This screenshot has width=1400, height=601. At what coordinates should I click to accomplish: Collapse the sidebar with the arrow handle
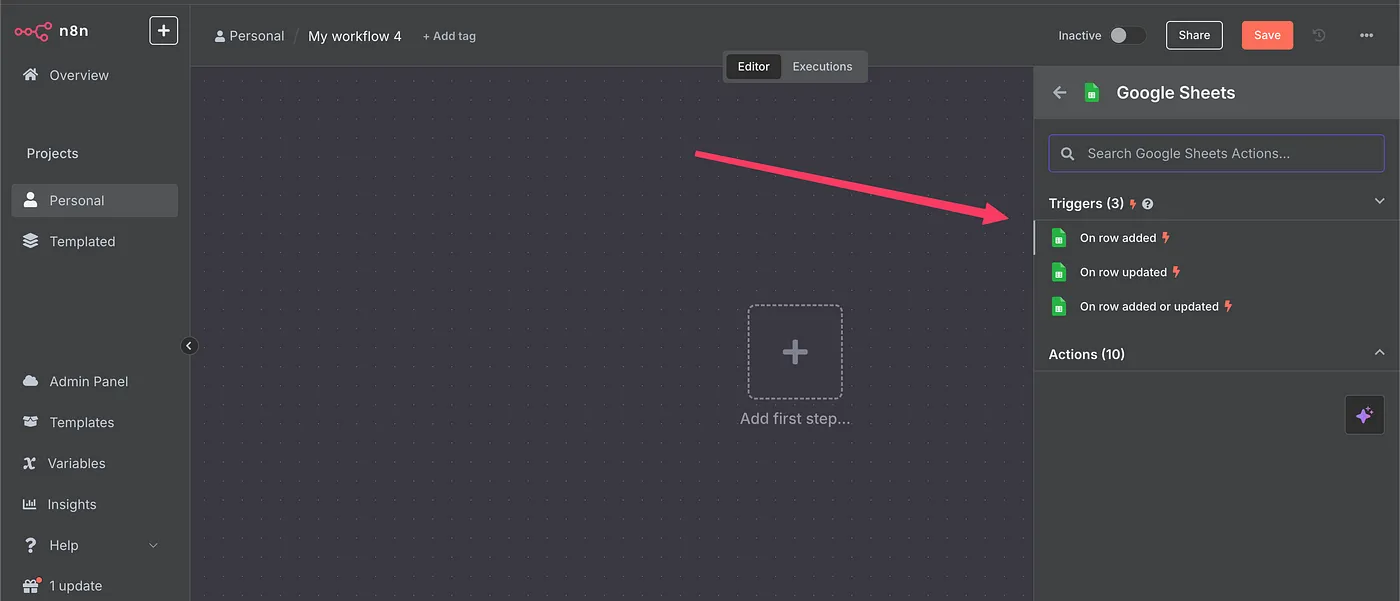point(189,346)
